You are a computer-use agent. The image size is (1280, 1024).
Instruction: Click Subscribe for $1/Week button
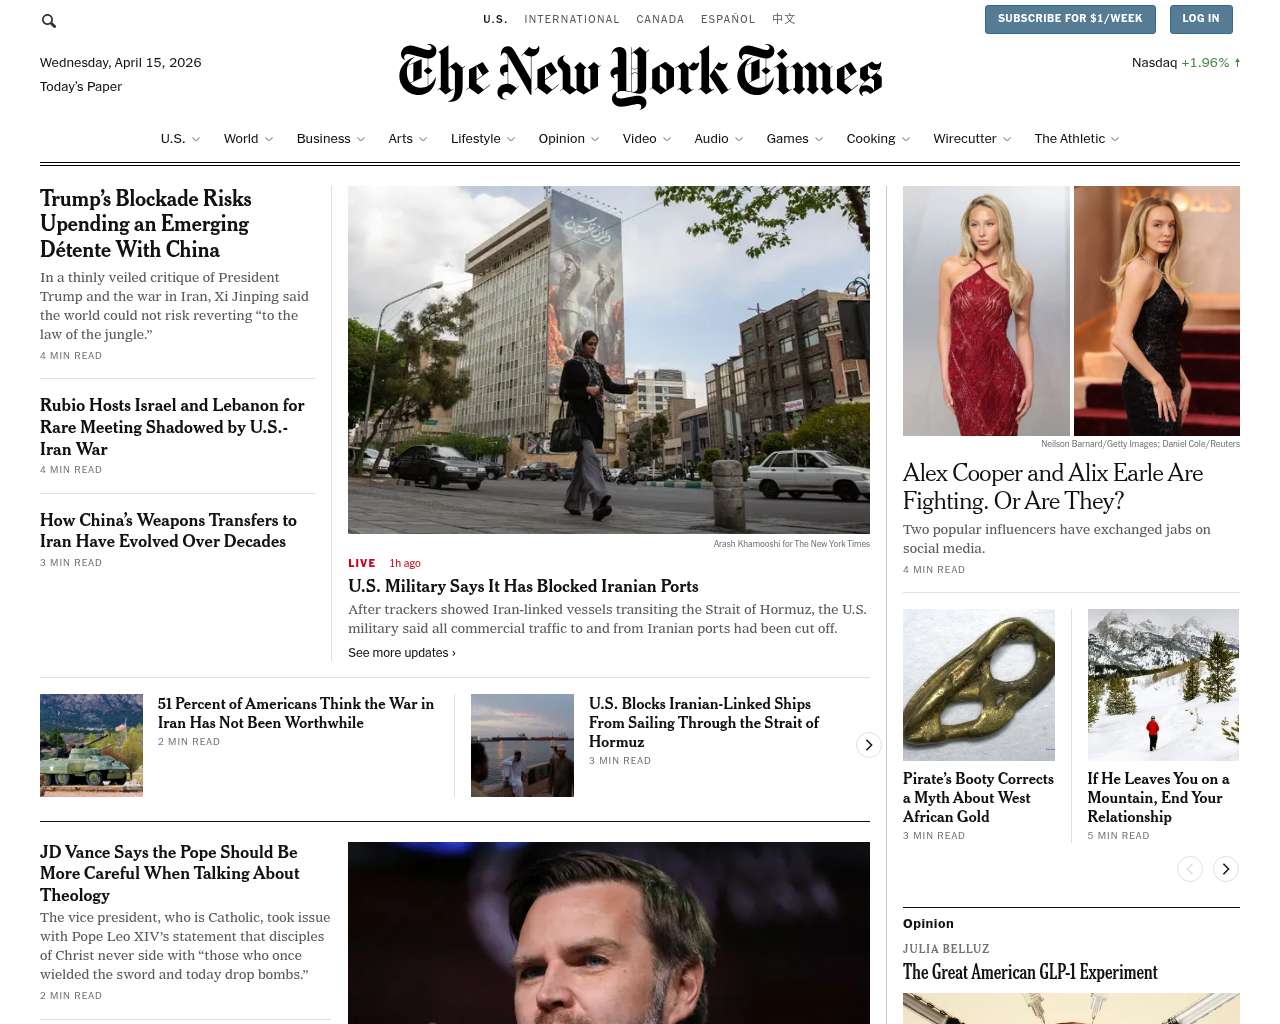(1070, 19)
